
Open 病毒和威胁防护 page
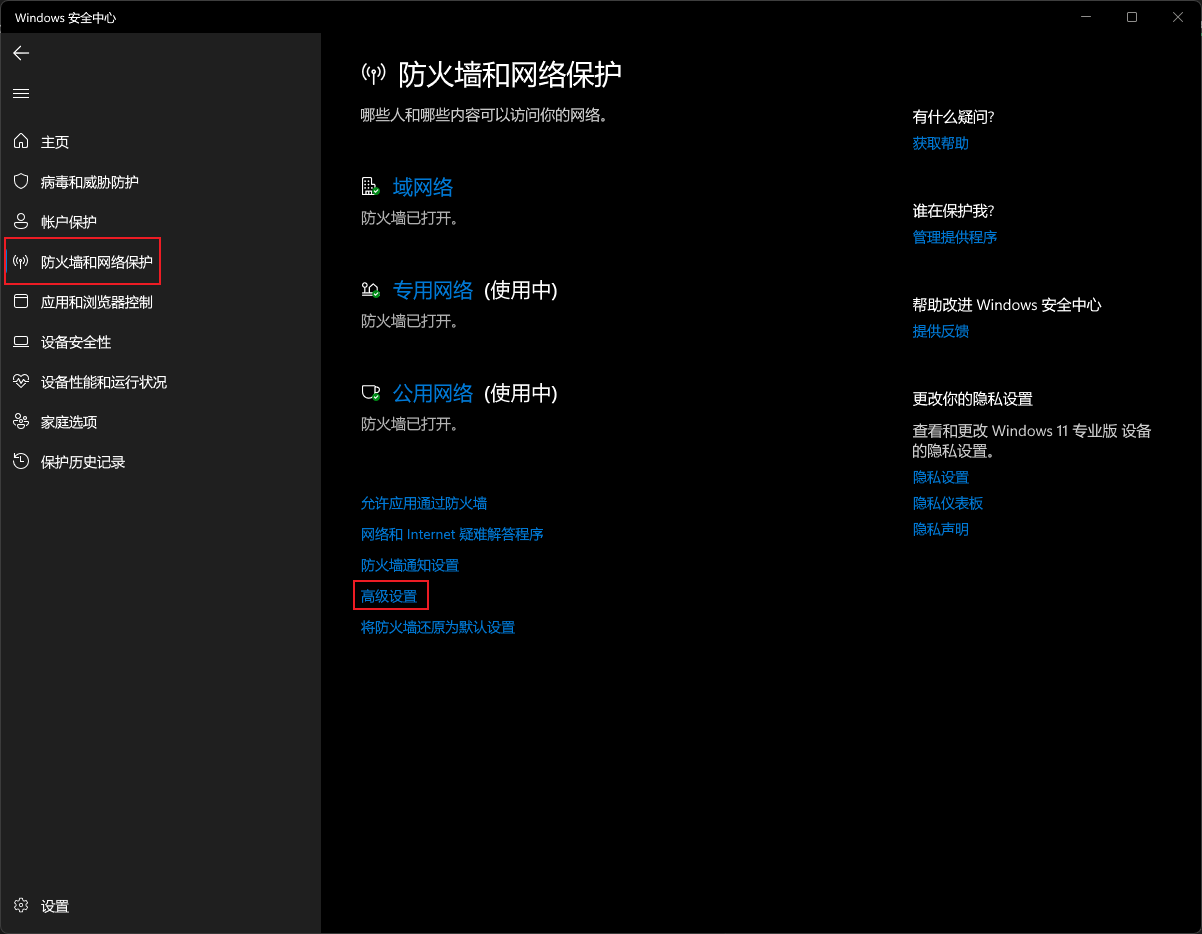[160, 182]
